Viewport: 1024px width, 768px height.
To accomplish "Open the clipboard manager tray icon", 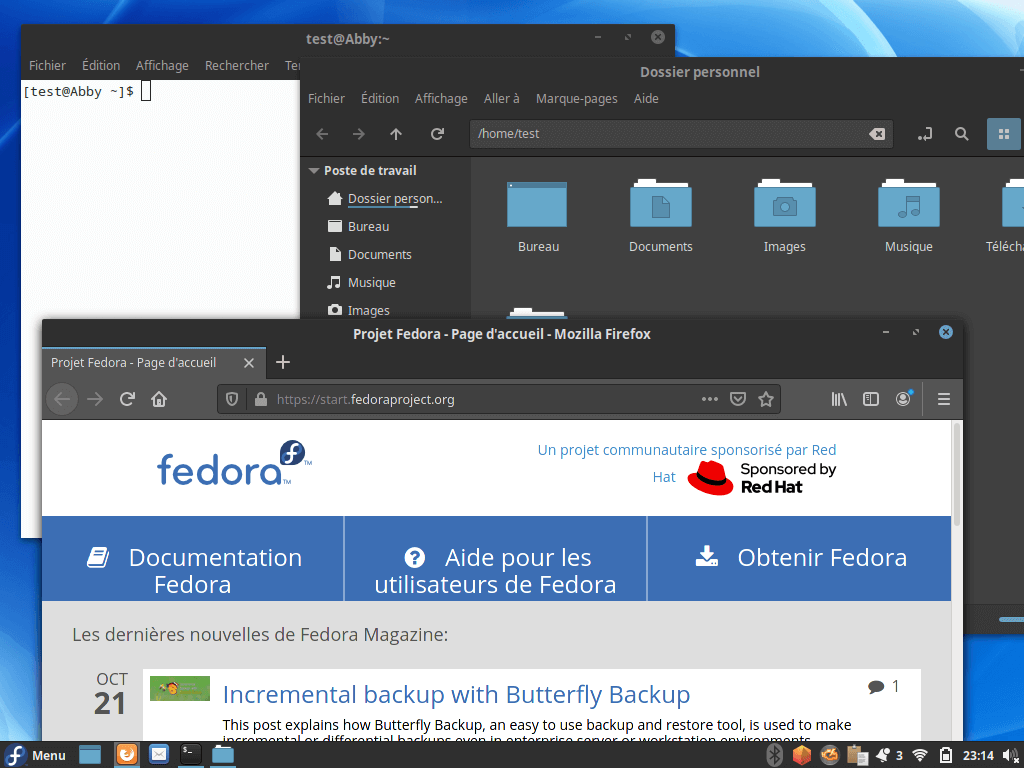I will point(857,756).
